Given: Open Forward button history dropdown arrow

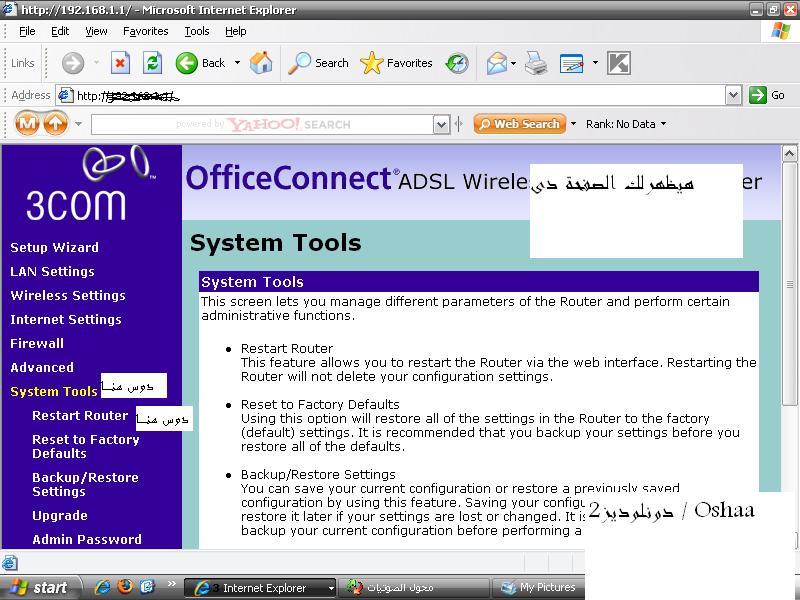Looking at the screenshot, I should (96, 63).
